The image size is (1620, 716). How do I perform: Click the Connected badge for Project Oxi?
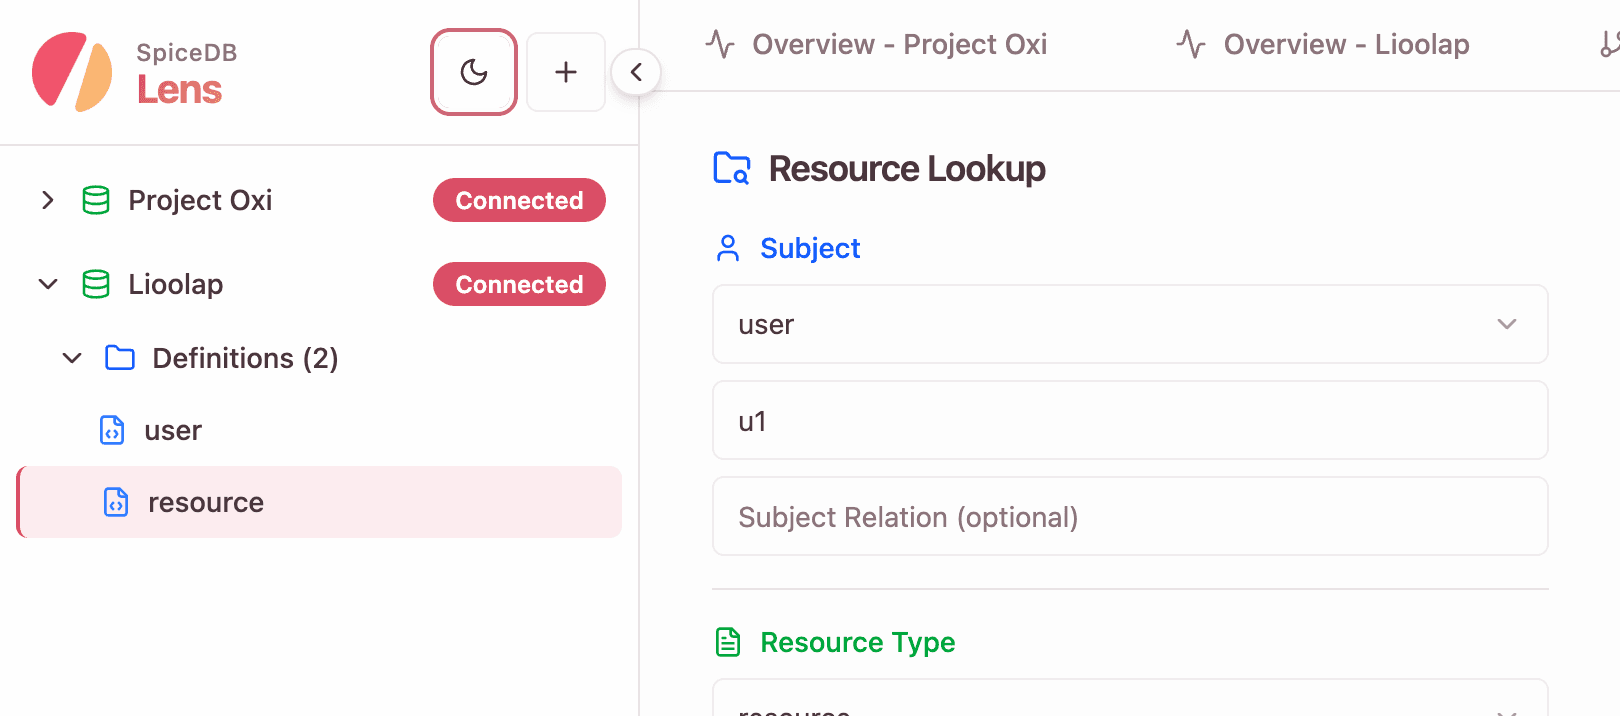[519, 201]
